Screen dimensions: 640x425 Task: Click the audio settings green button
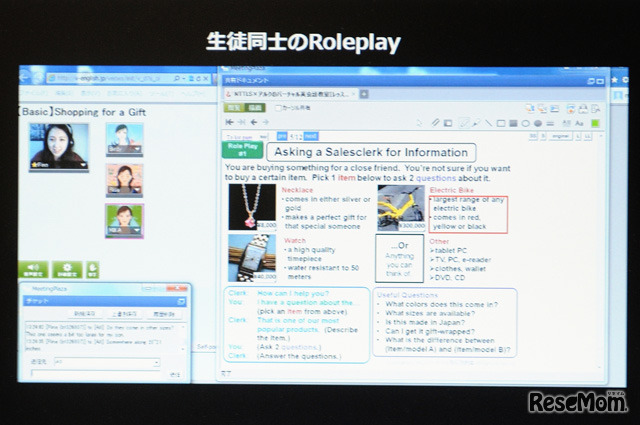click(x=33, y=269)
